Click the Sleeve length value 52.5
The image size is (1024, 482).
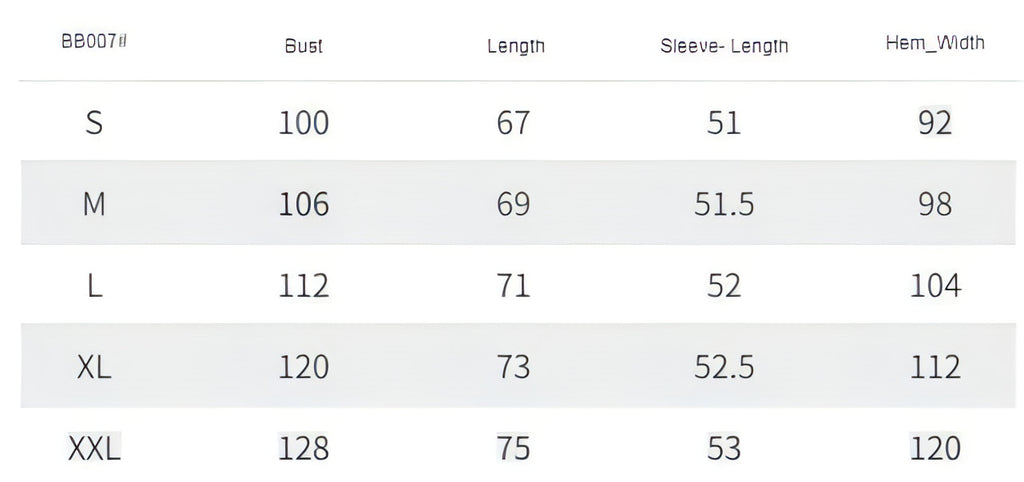(724, 367)
